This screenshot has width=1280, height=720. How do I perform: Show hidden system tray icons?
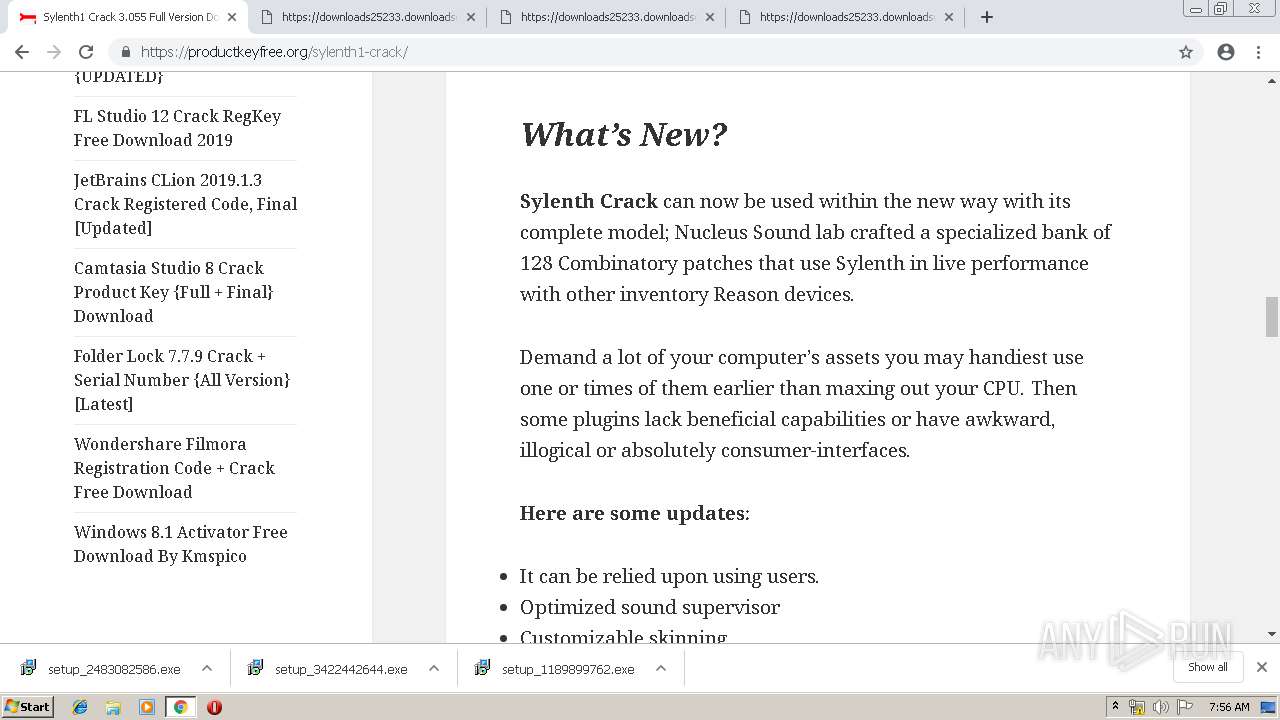(x=1116, y=707)
